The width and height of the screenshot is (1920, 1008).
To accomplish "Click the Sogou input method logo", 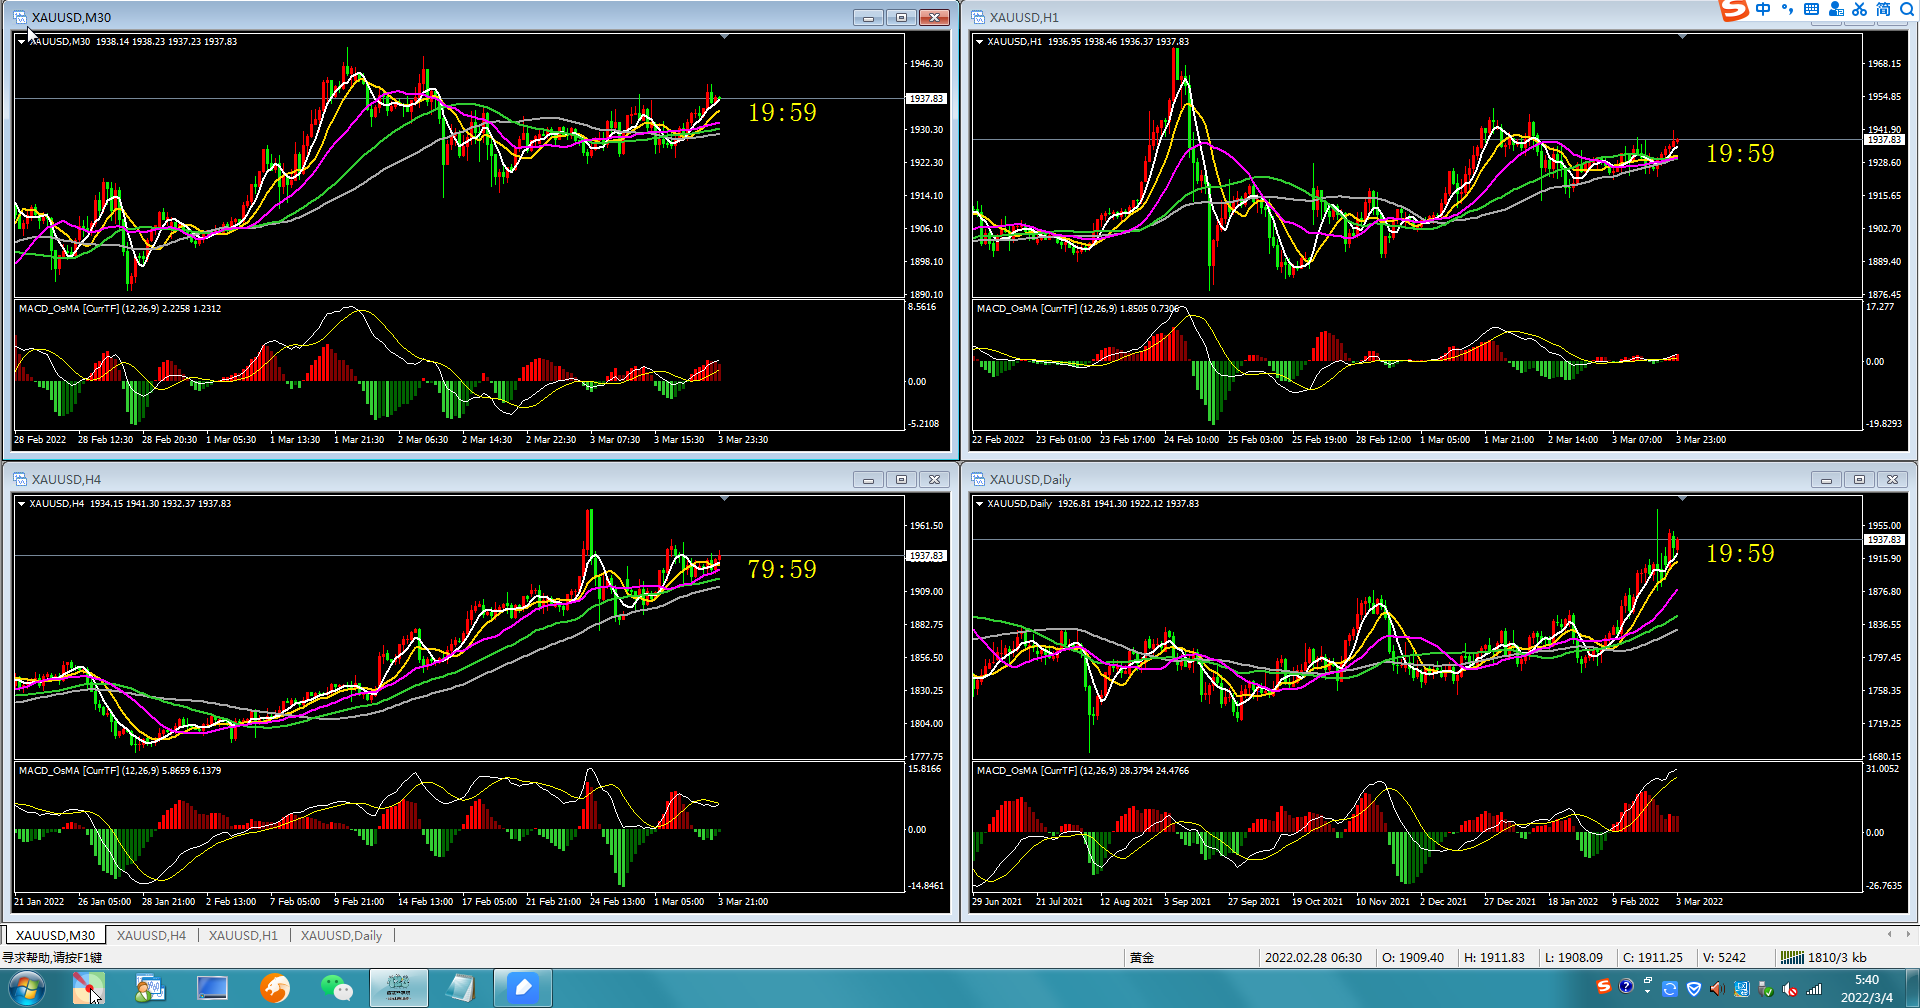I will coord(1734,9).
